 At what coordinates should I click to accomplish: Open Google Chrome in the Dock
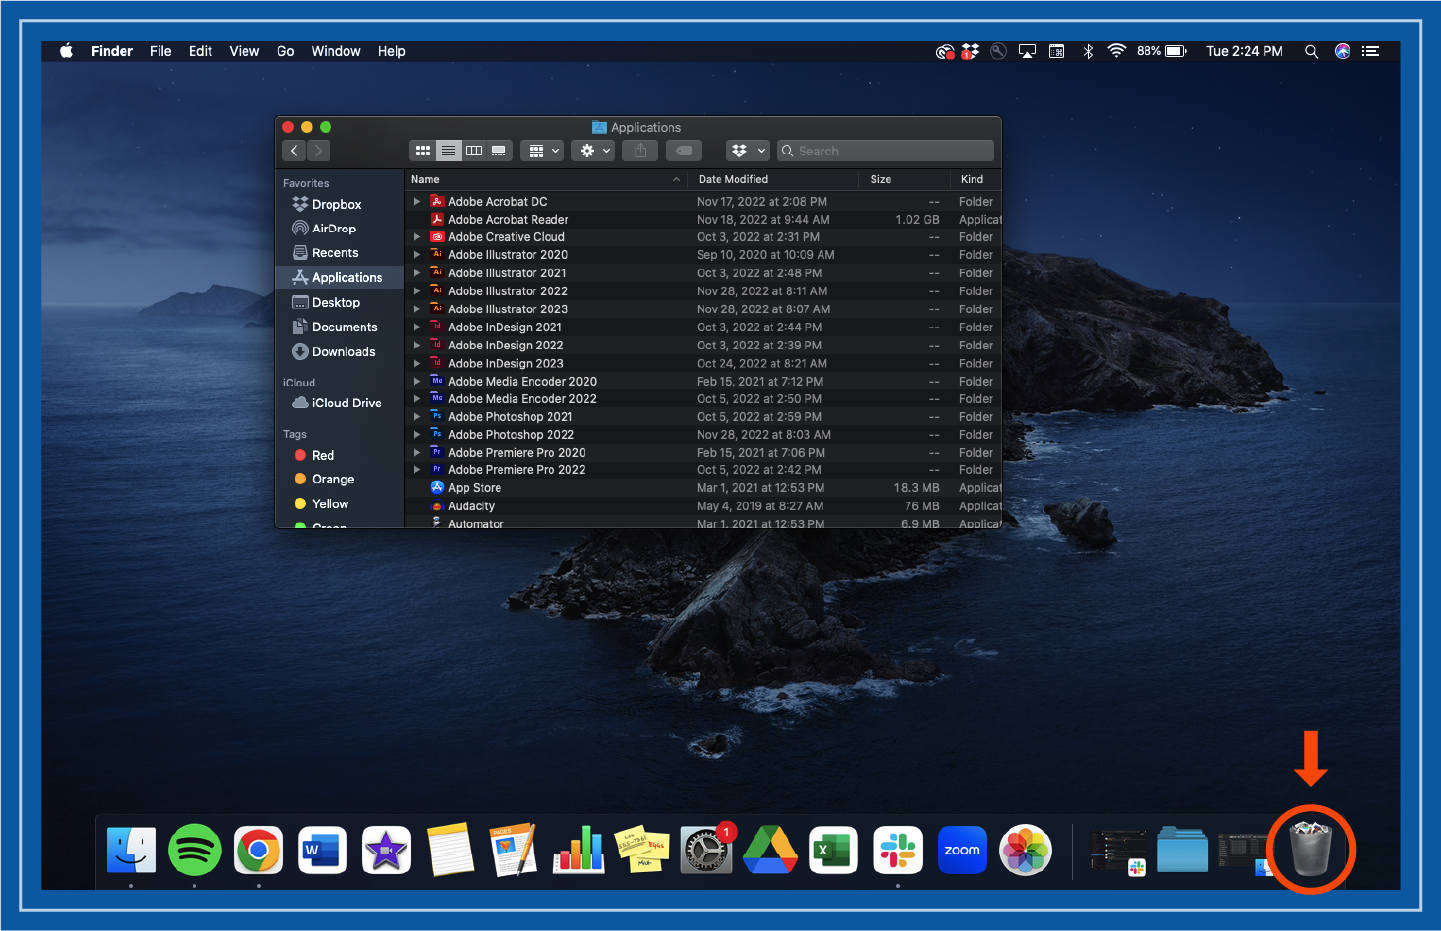(259, 851)
